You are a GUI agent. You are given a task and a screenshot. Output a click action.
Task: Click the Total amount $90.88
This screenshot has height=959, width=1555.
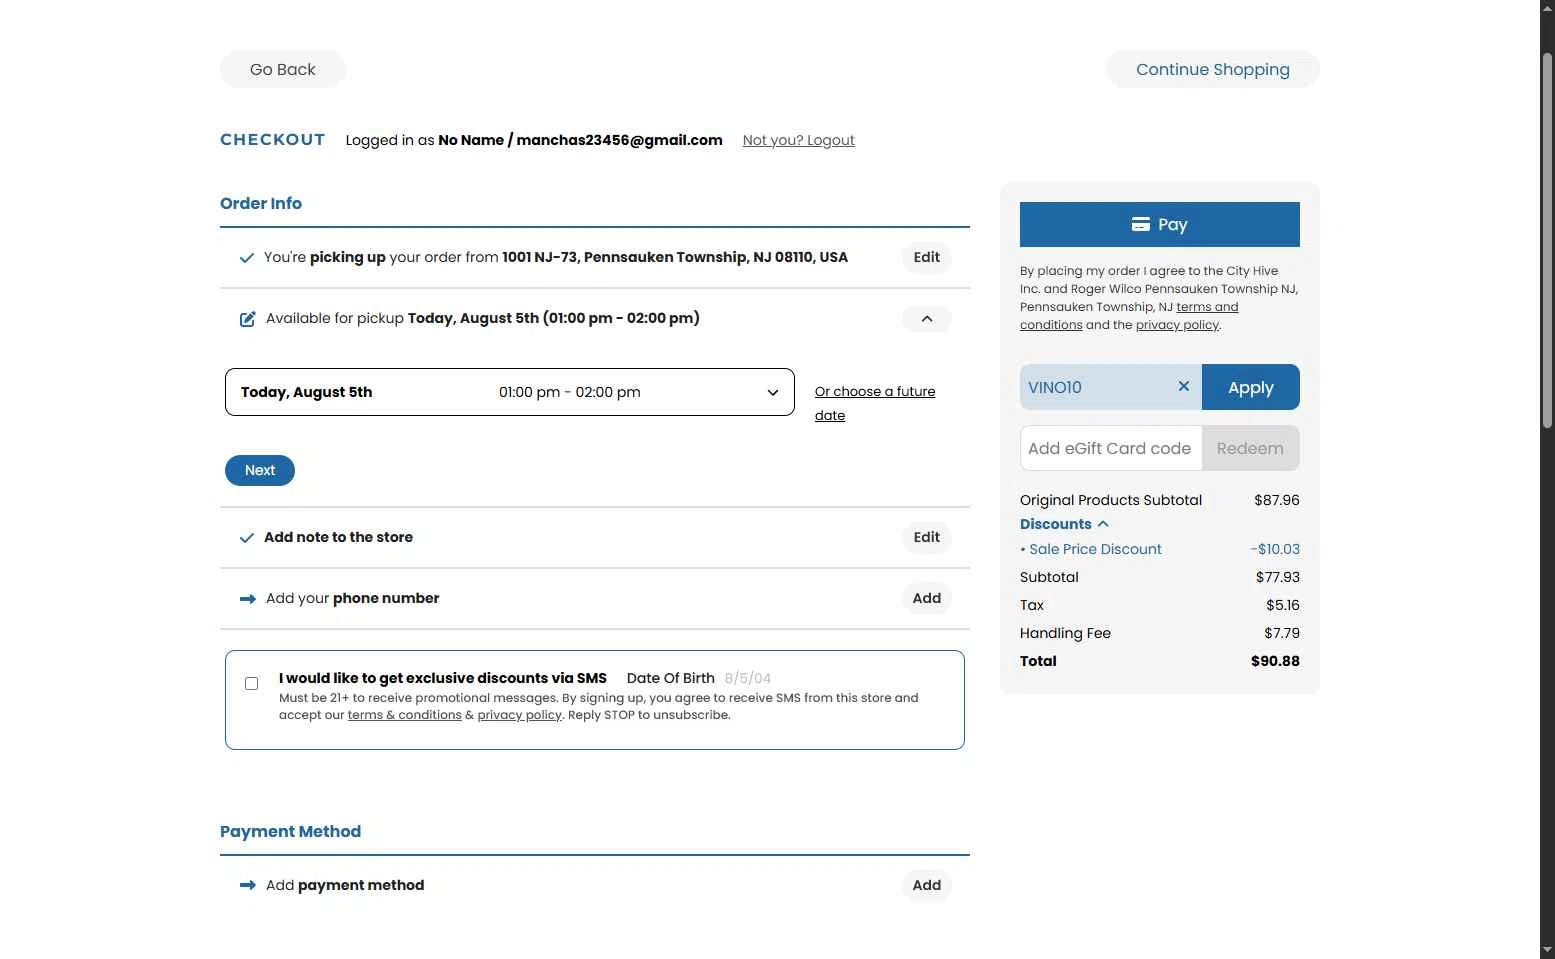[x=1275, y=661]
